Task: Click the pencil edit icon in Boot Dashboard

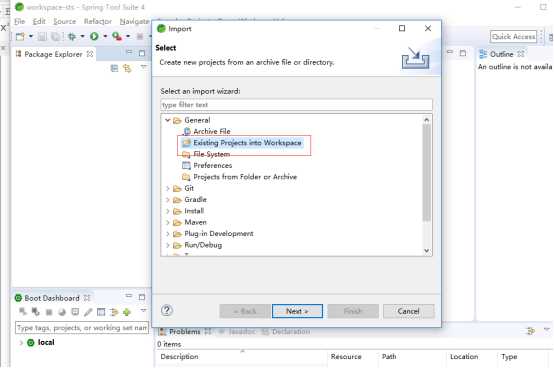Action: pos(88,312)
